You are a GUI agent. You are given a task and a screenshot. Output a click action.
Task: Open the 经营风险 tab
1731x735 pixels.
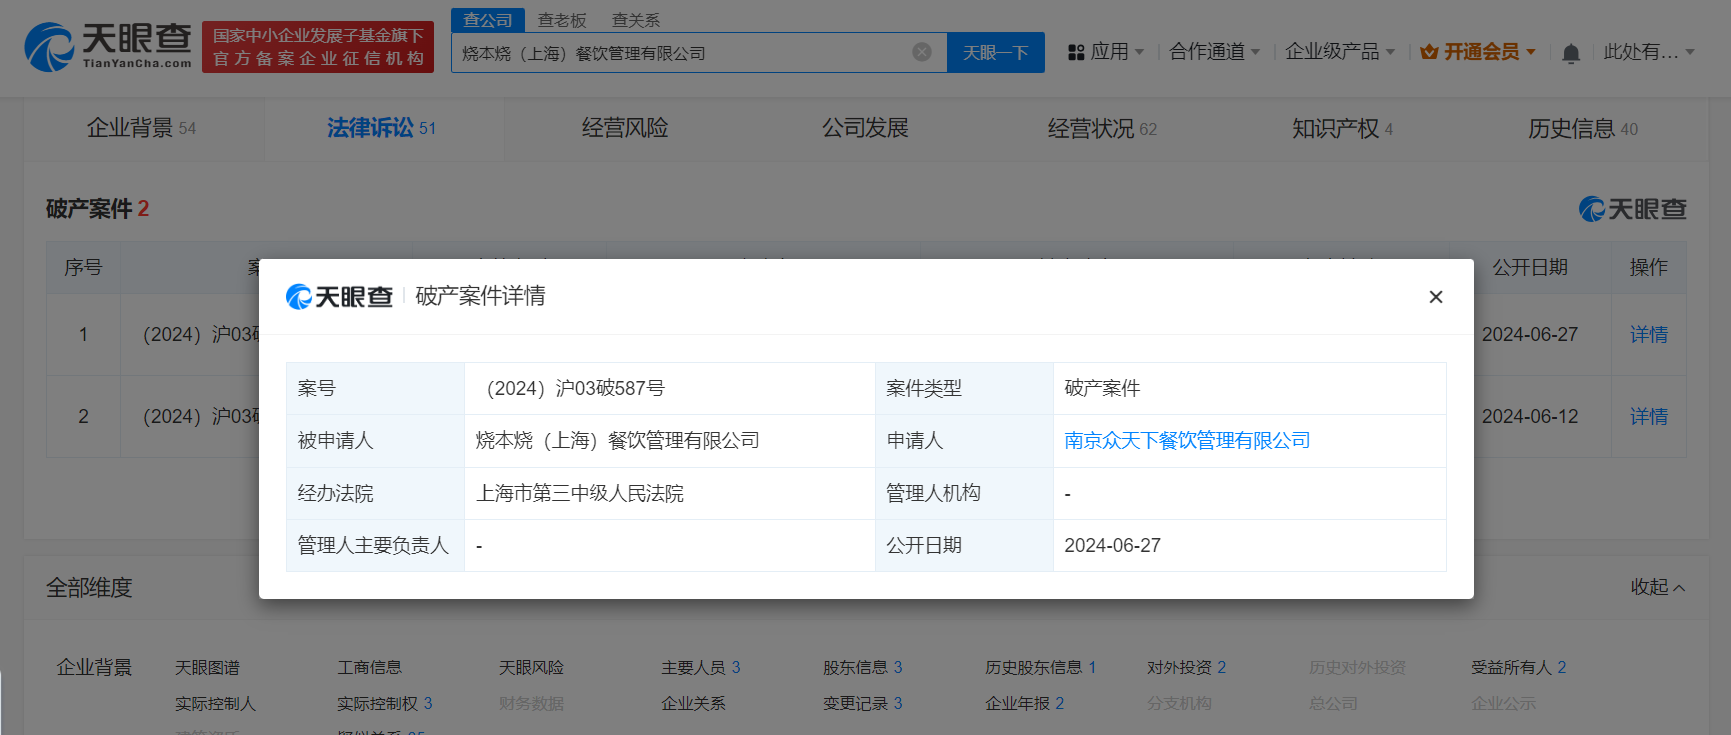point(625,128)
